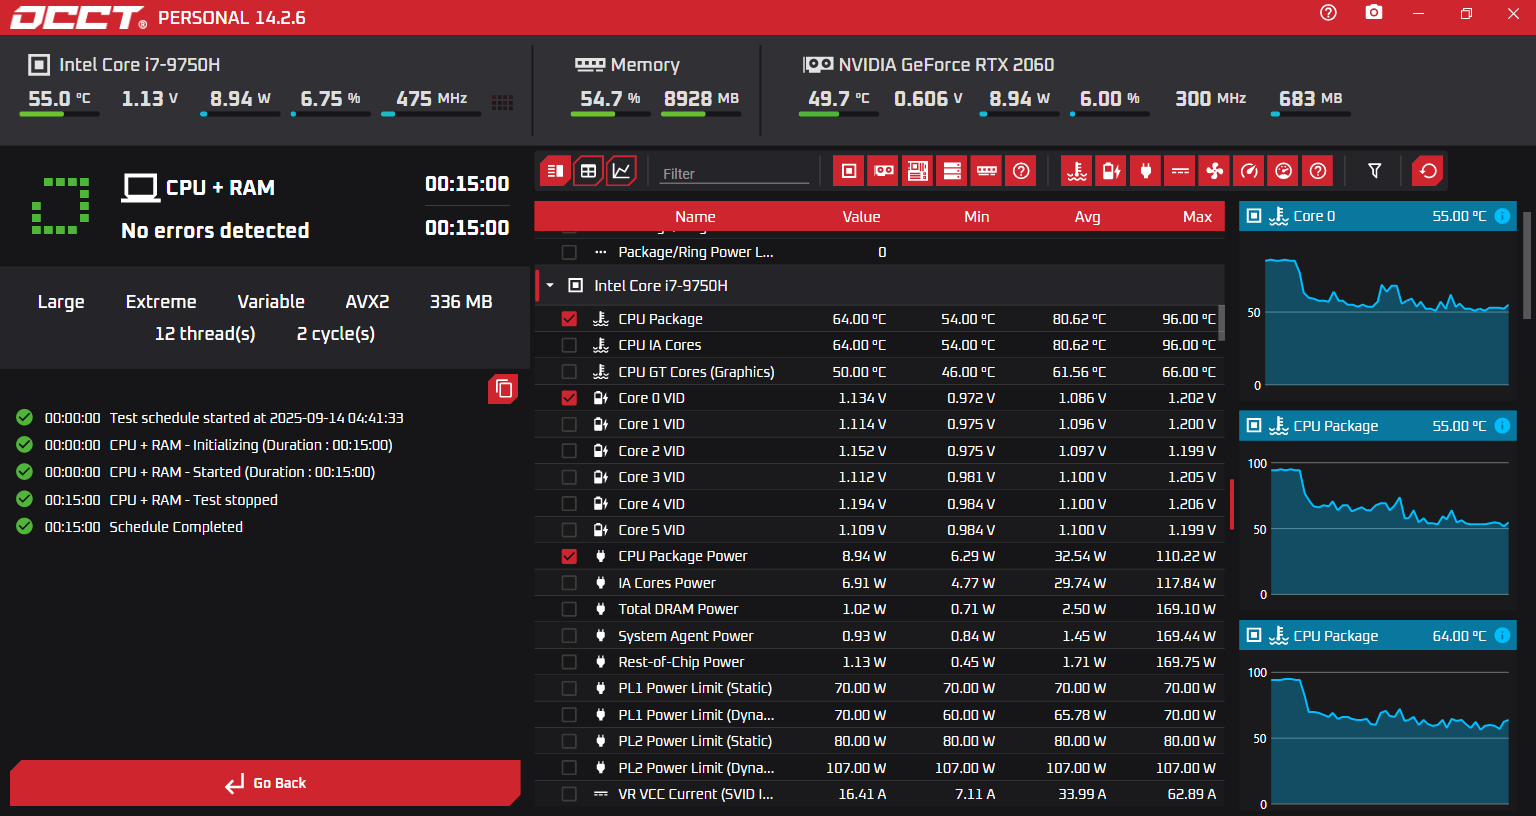
Task: Toggle the GPU graphics card filter icon
Action: 883,171
